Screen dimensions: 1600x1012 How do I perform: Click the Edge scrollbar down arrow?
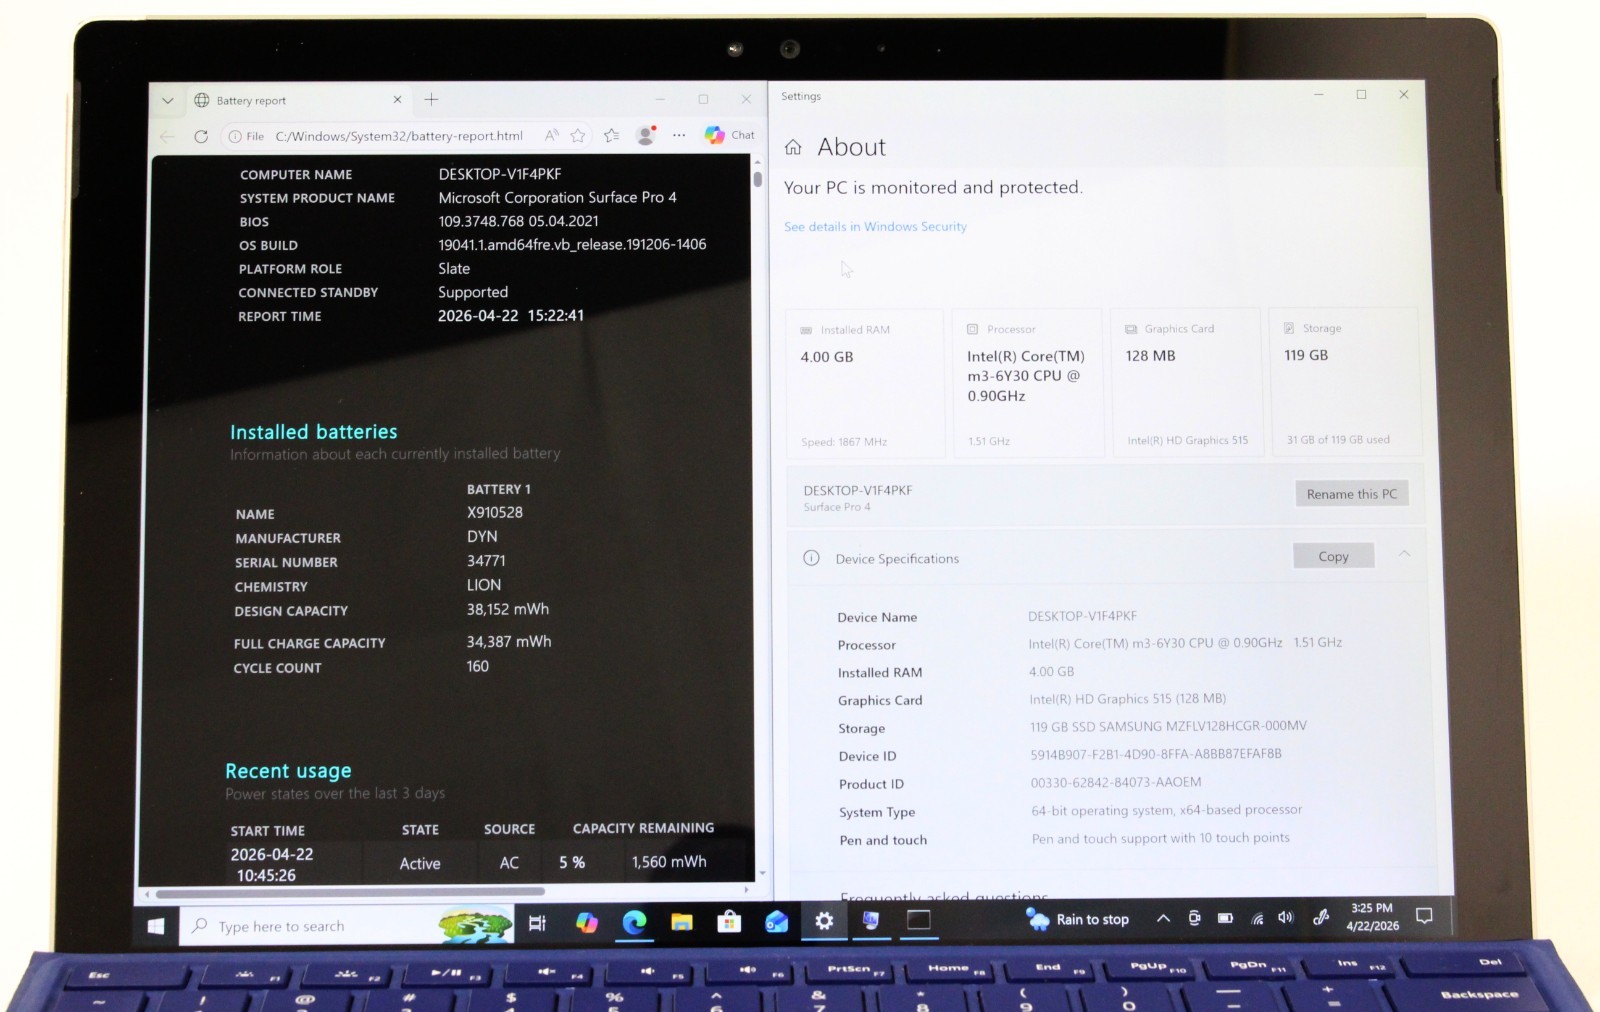click(x=762, y=873)
